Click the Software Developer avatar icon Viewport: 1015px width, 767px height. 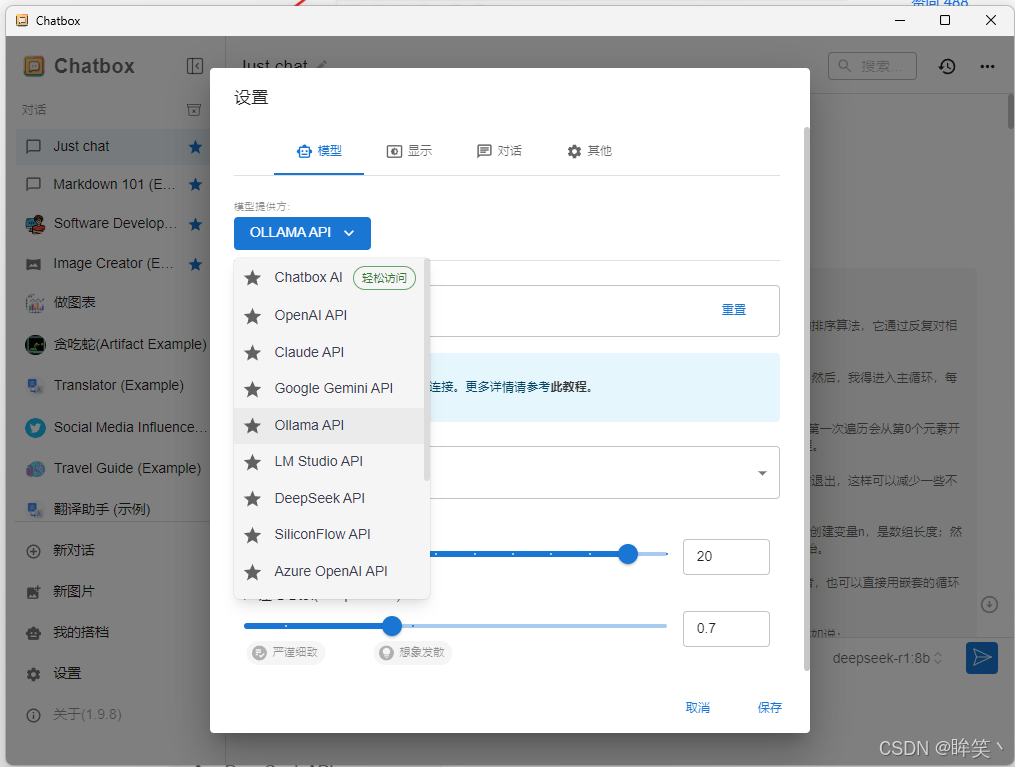35,225
